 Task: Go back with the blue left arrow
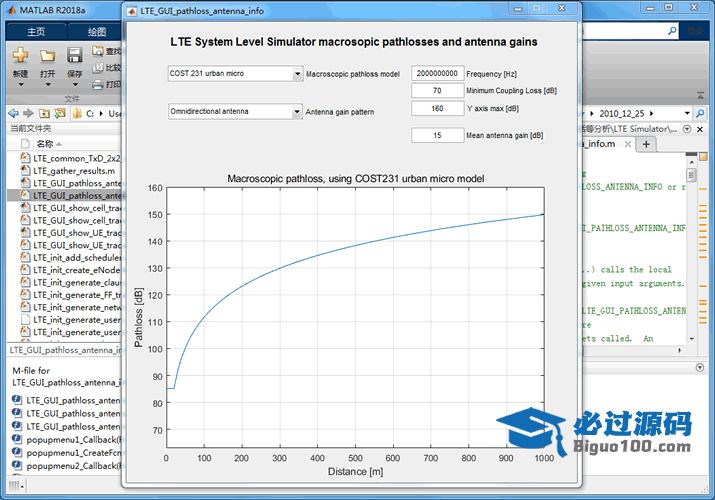tap(14, 113)
